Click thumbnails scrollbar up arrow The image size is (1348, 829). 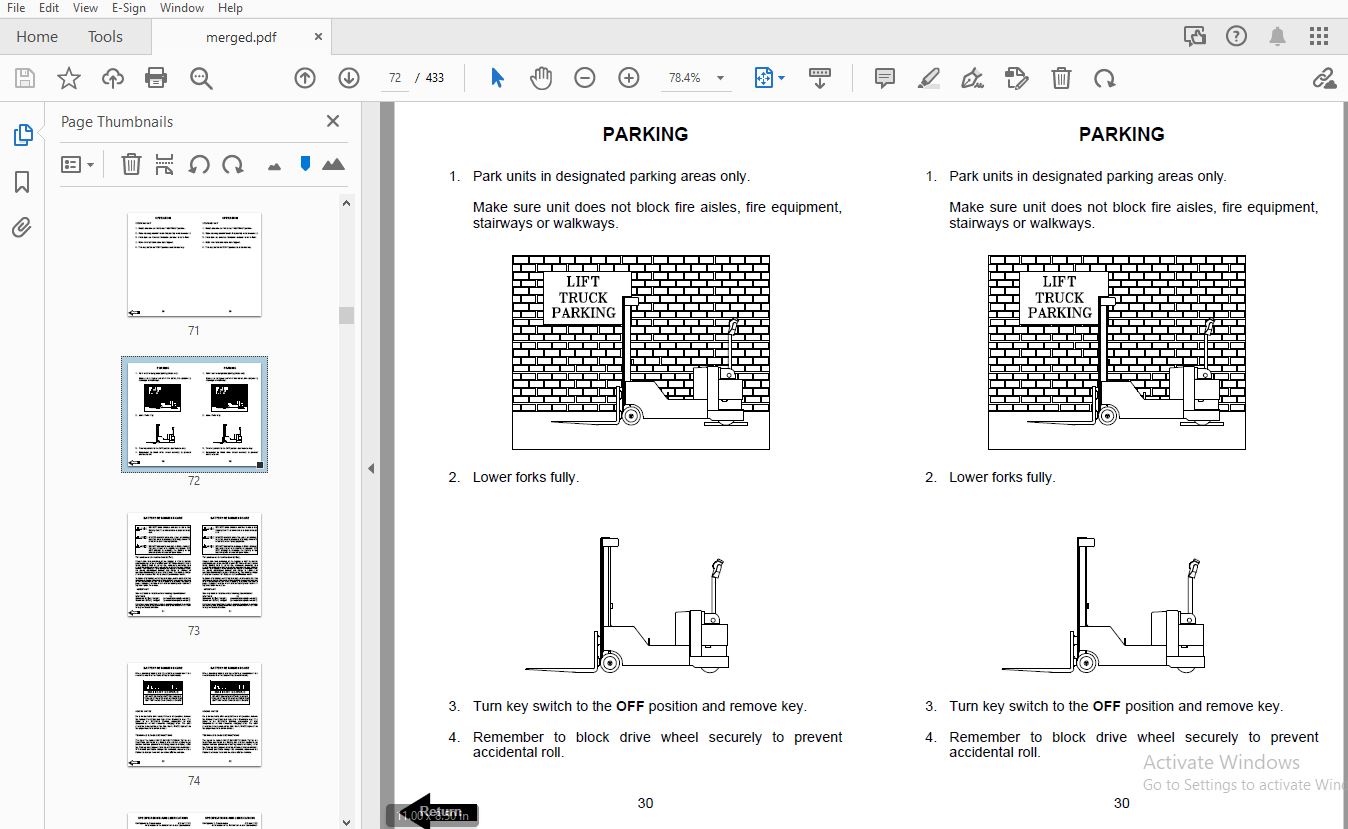tap(347, 203)
